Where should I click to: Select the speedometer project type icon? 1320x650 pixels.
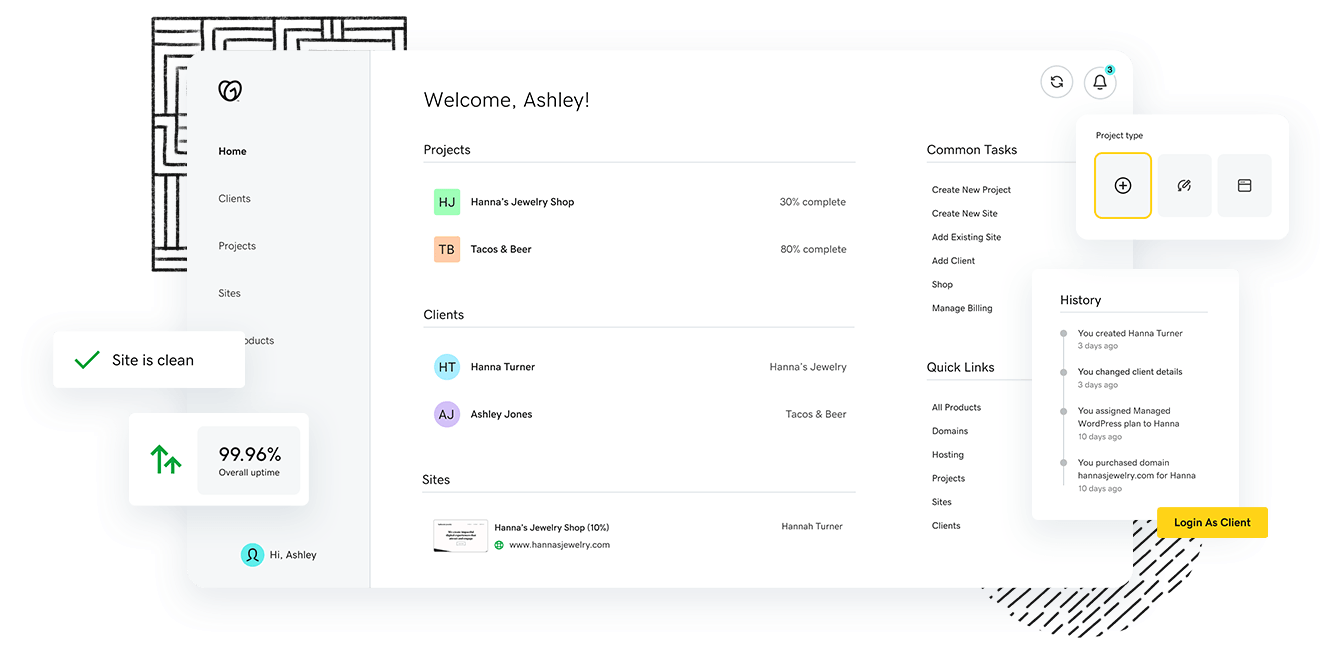[1184, 185]
